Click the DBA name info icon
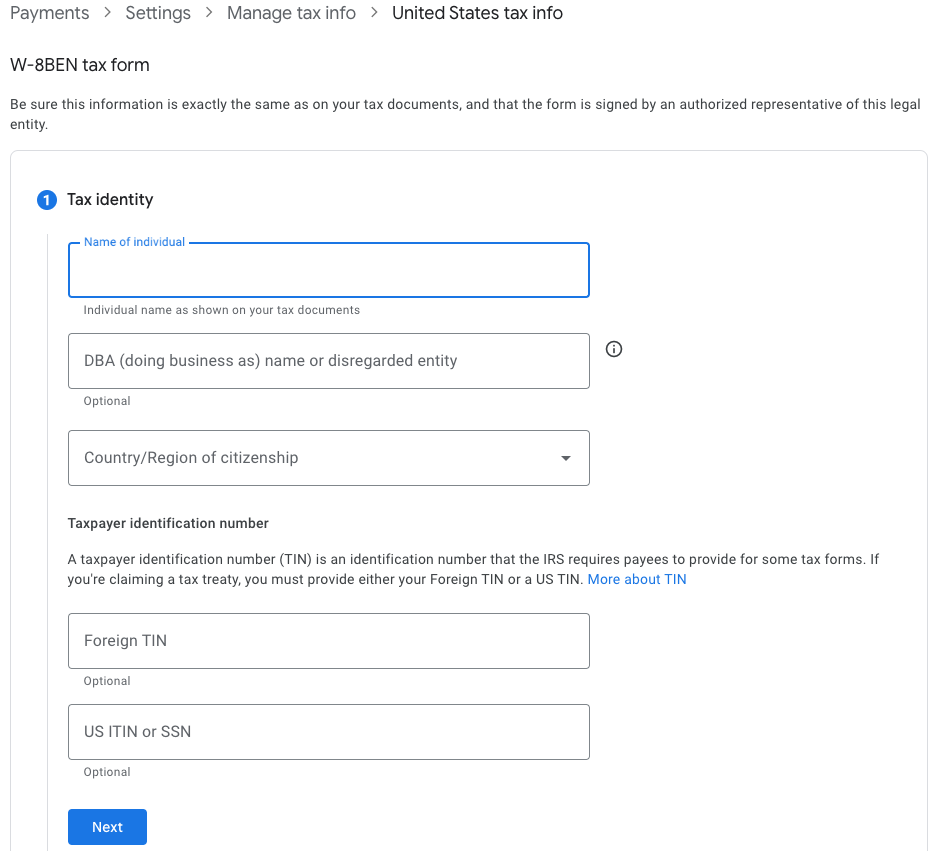Screen dimensions: 944x851 pos(613,349)
